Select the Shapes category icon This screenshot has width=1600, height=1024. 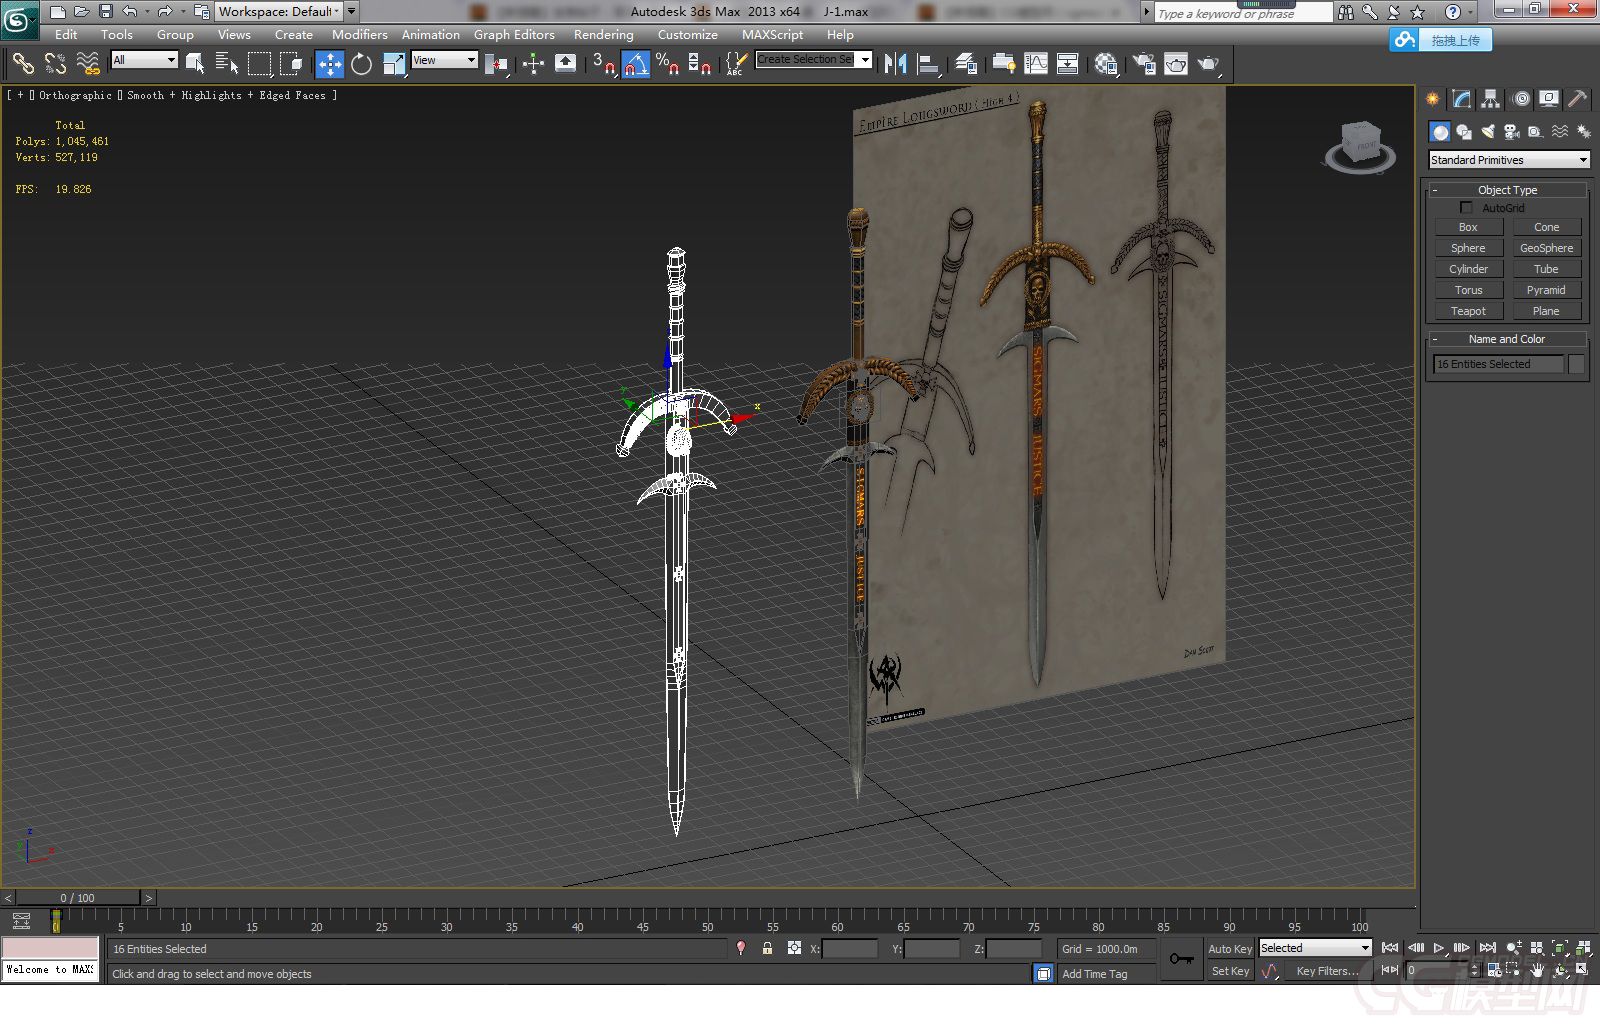pyautogui.click(x=1464, y=131)
